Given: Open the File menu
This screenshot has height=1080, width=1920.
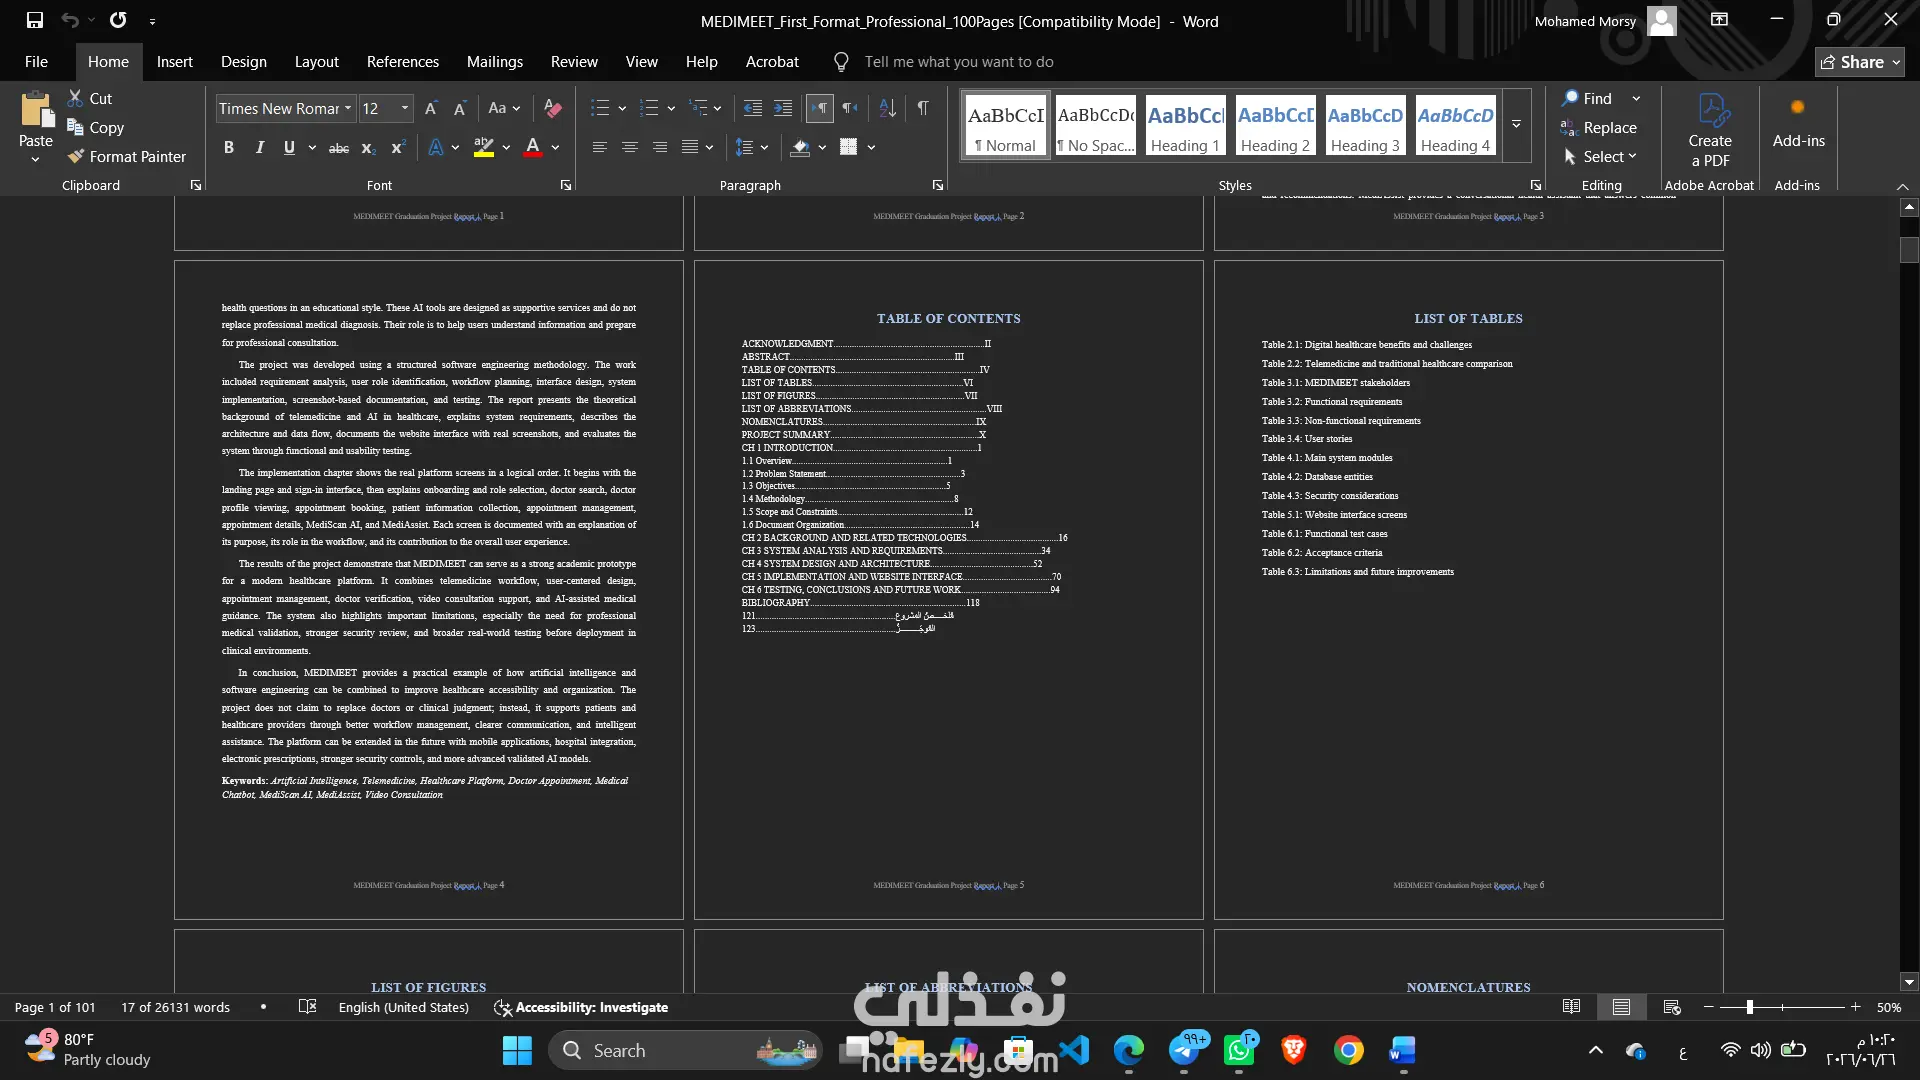Looking at the screenshot, I should [36, 62].
